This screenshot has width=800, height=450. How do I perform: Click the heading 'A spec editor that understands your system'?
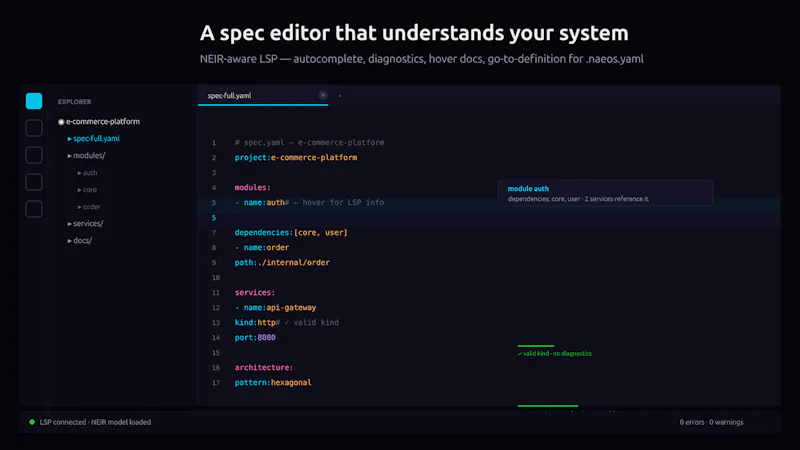(x=414, y=33)
